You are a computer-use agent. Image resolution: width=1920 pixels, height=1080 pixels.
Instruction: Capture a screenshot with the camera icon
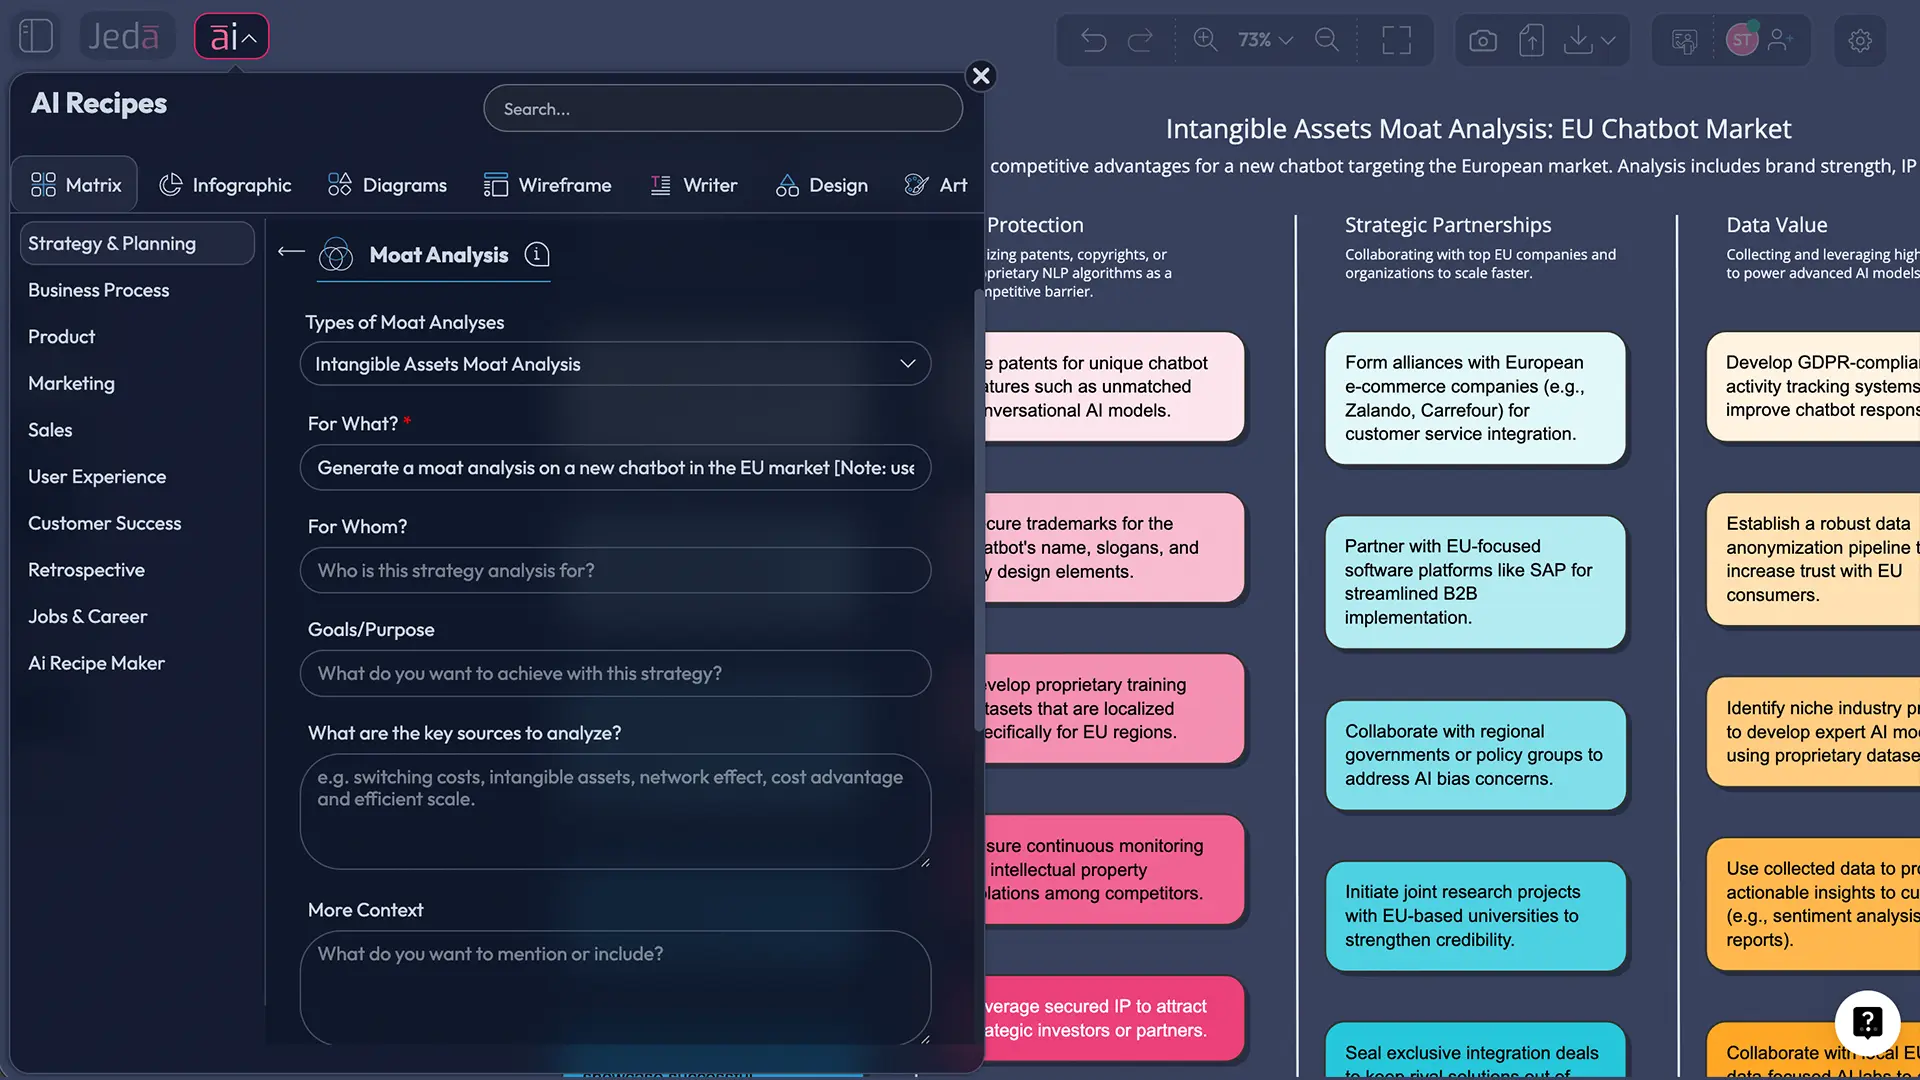click(1482, 40)
